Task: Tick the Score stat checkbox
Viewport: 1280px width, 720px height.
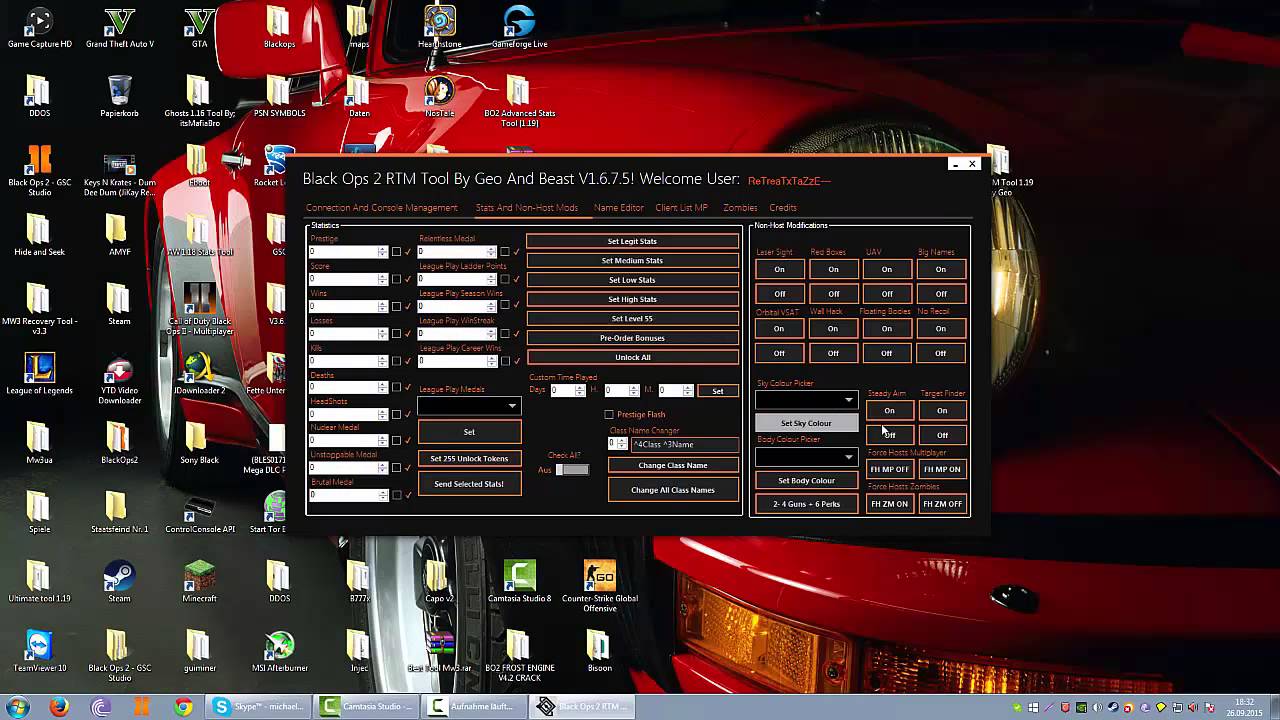Action: click(x=396, y=279)
